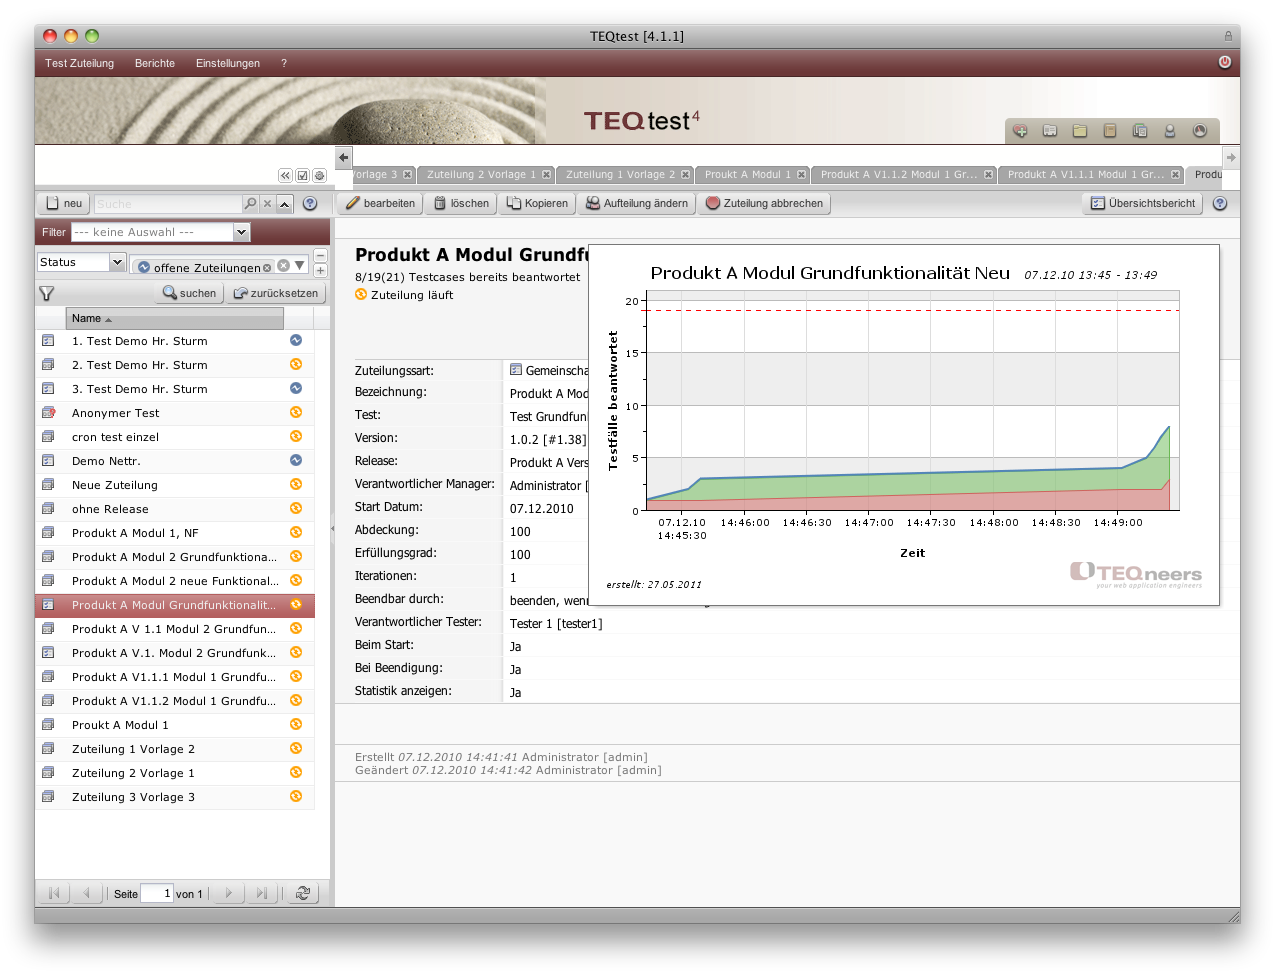Click the löschen button
The height and width of the screenshot is (978, 1280).
(461, 203)
